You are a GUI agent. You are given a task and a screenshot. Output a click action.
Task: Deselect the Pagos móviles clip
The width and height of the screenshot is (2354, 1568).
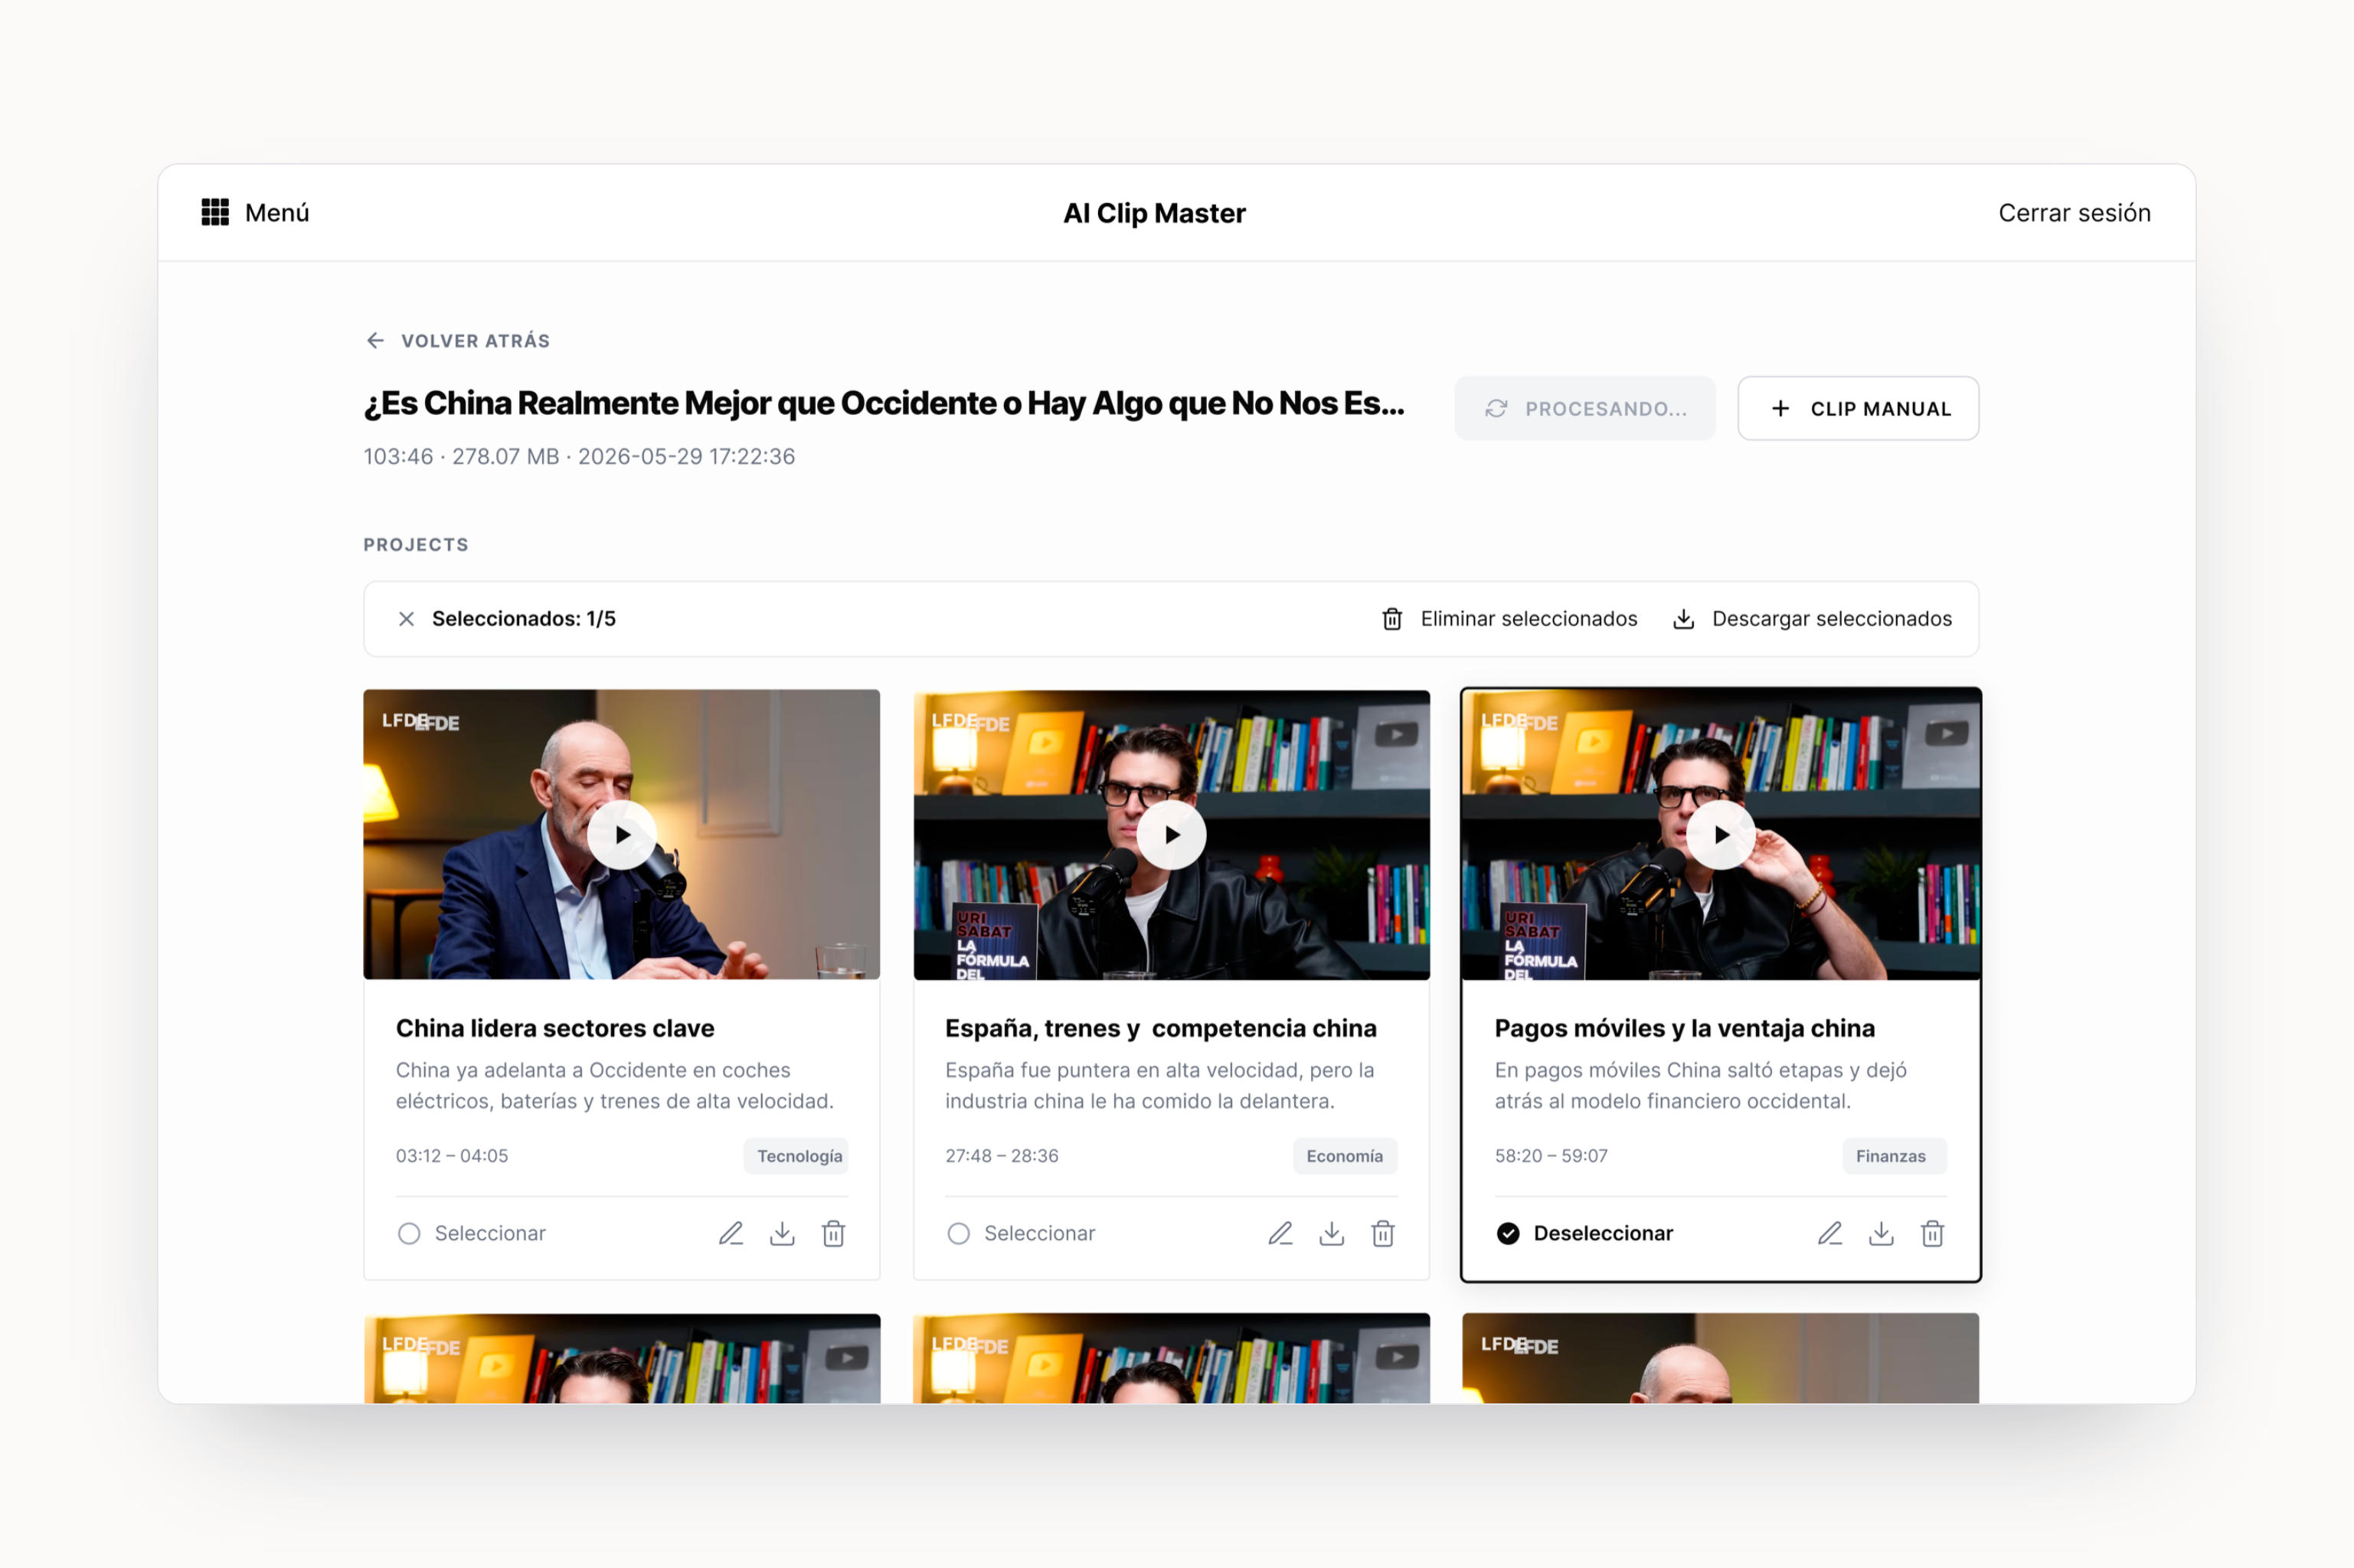coord(1584,1233)
